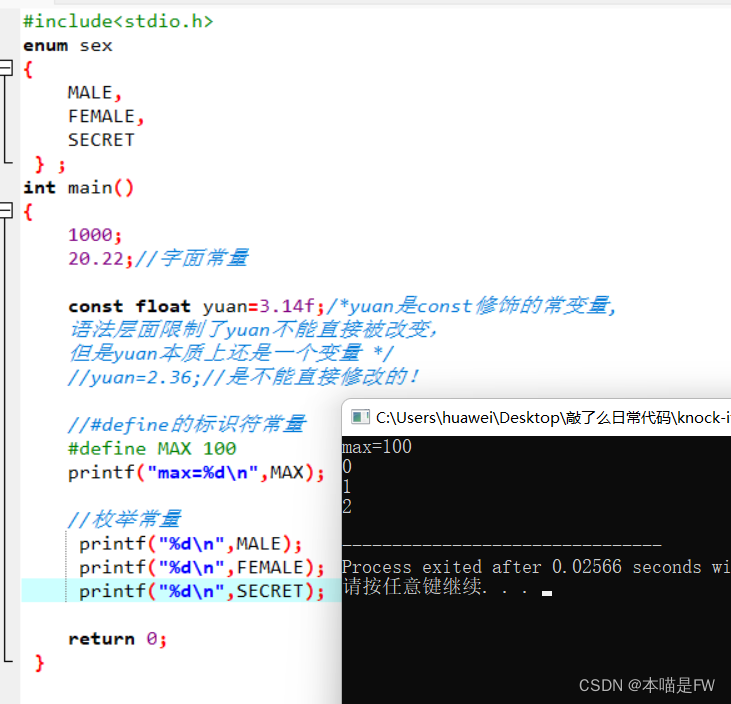Click the FEMALE enumerator in enum
Screen dimensions: 731x704
[x=102, y=116]
